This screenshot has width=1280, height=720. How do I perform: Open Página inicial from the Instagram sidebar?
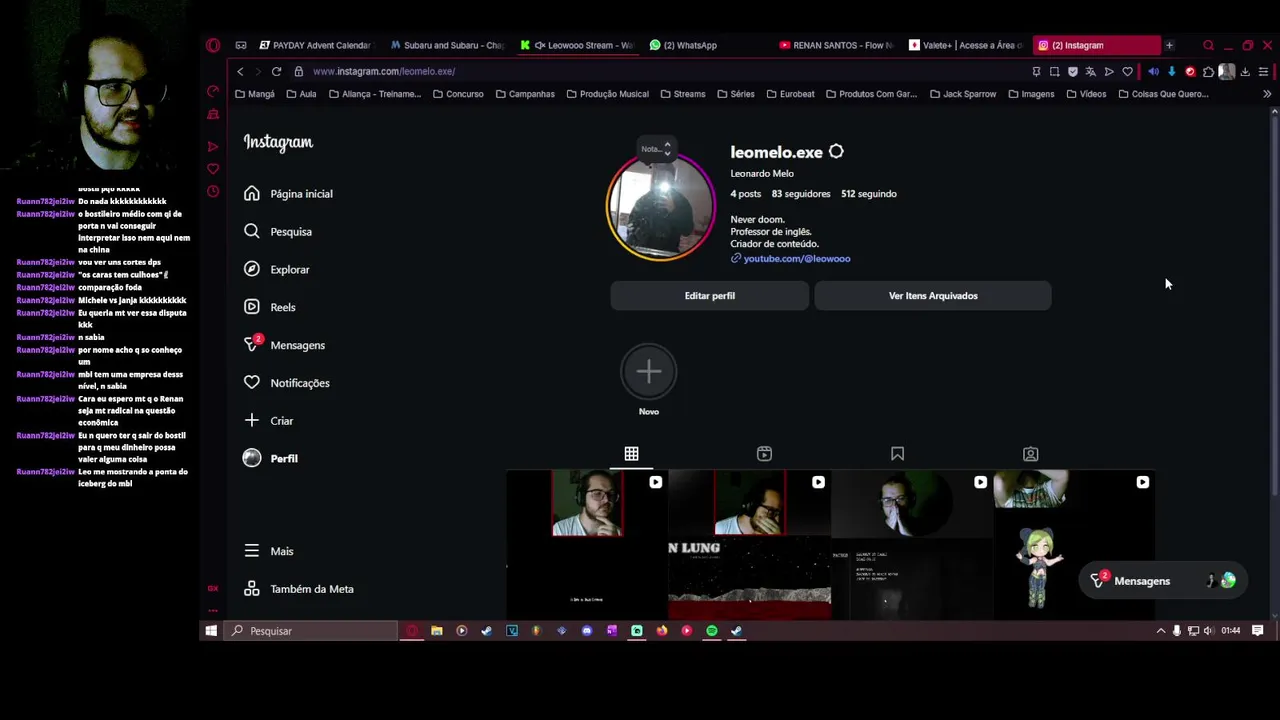288,194
